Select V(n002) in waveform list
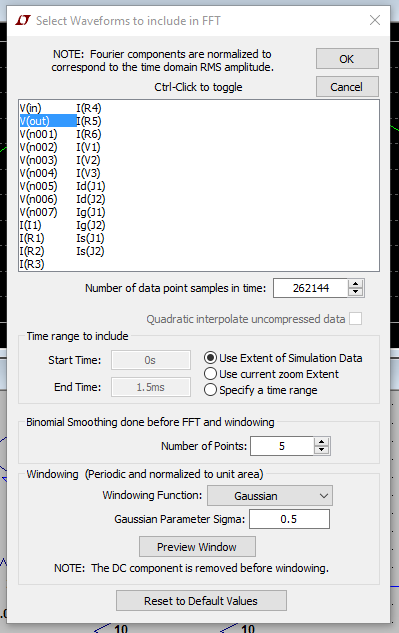 [x=38, y=147]
